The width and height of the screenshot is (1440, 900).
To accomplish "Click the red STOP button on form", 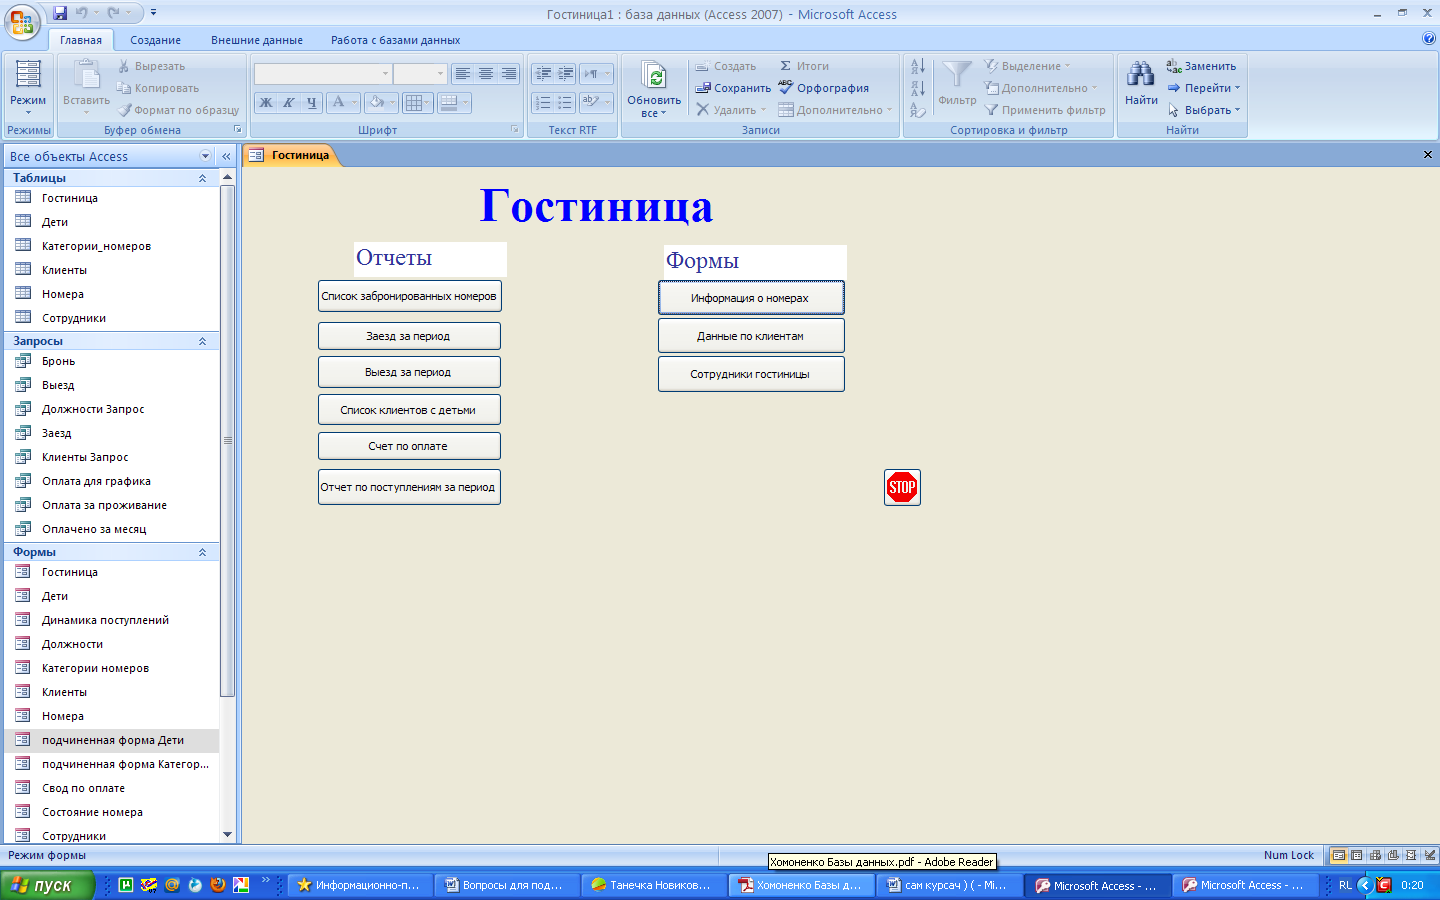I will coord(902,488).
